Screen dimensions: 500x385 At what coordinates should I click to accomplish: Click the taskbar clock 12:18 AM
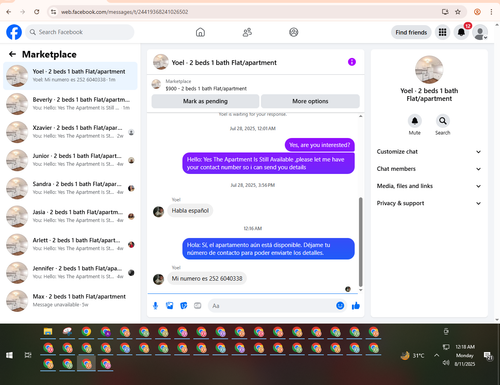click(x=465, y=347)
